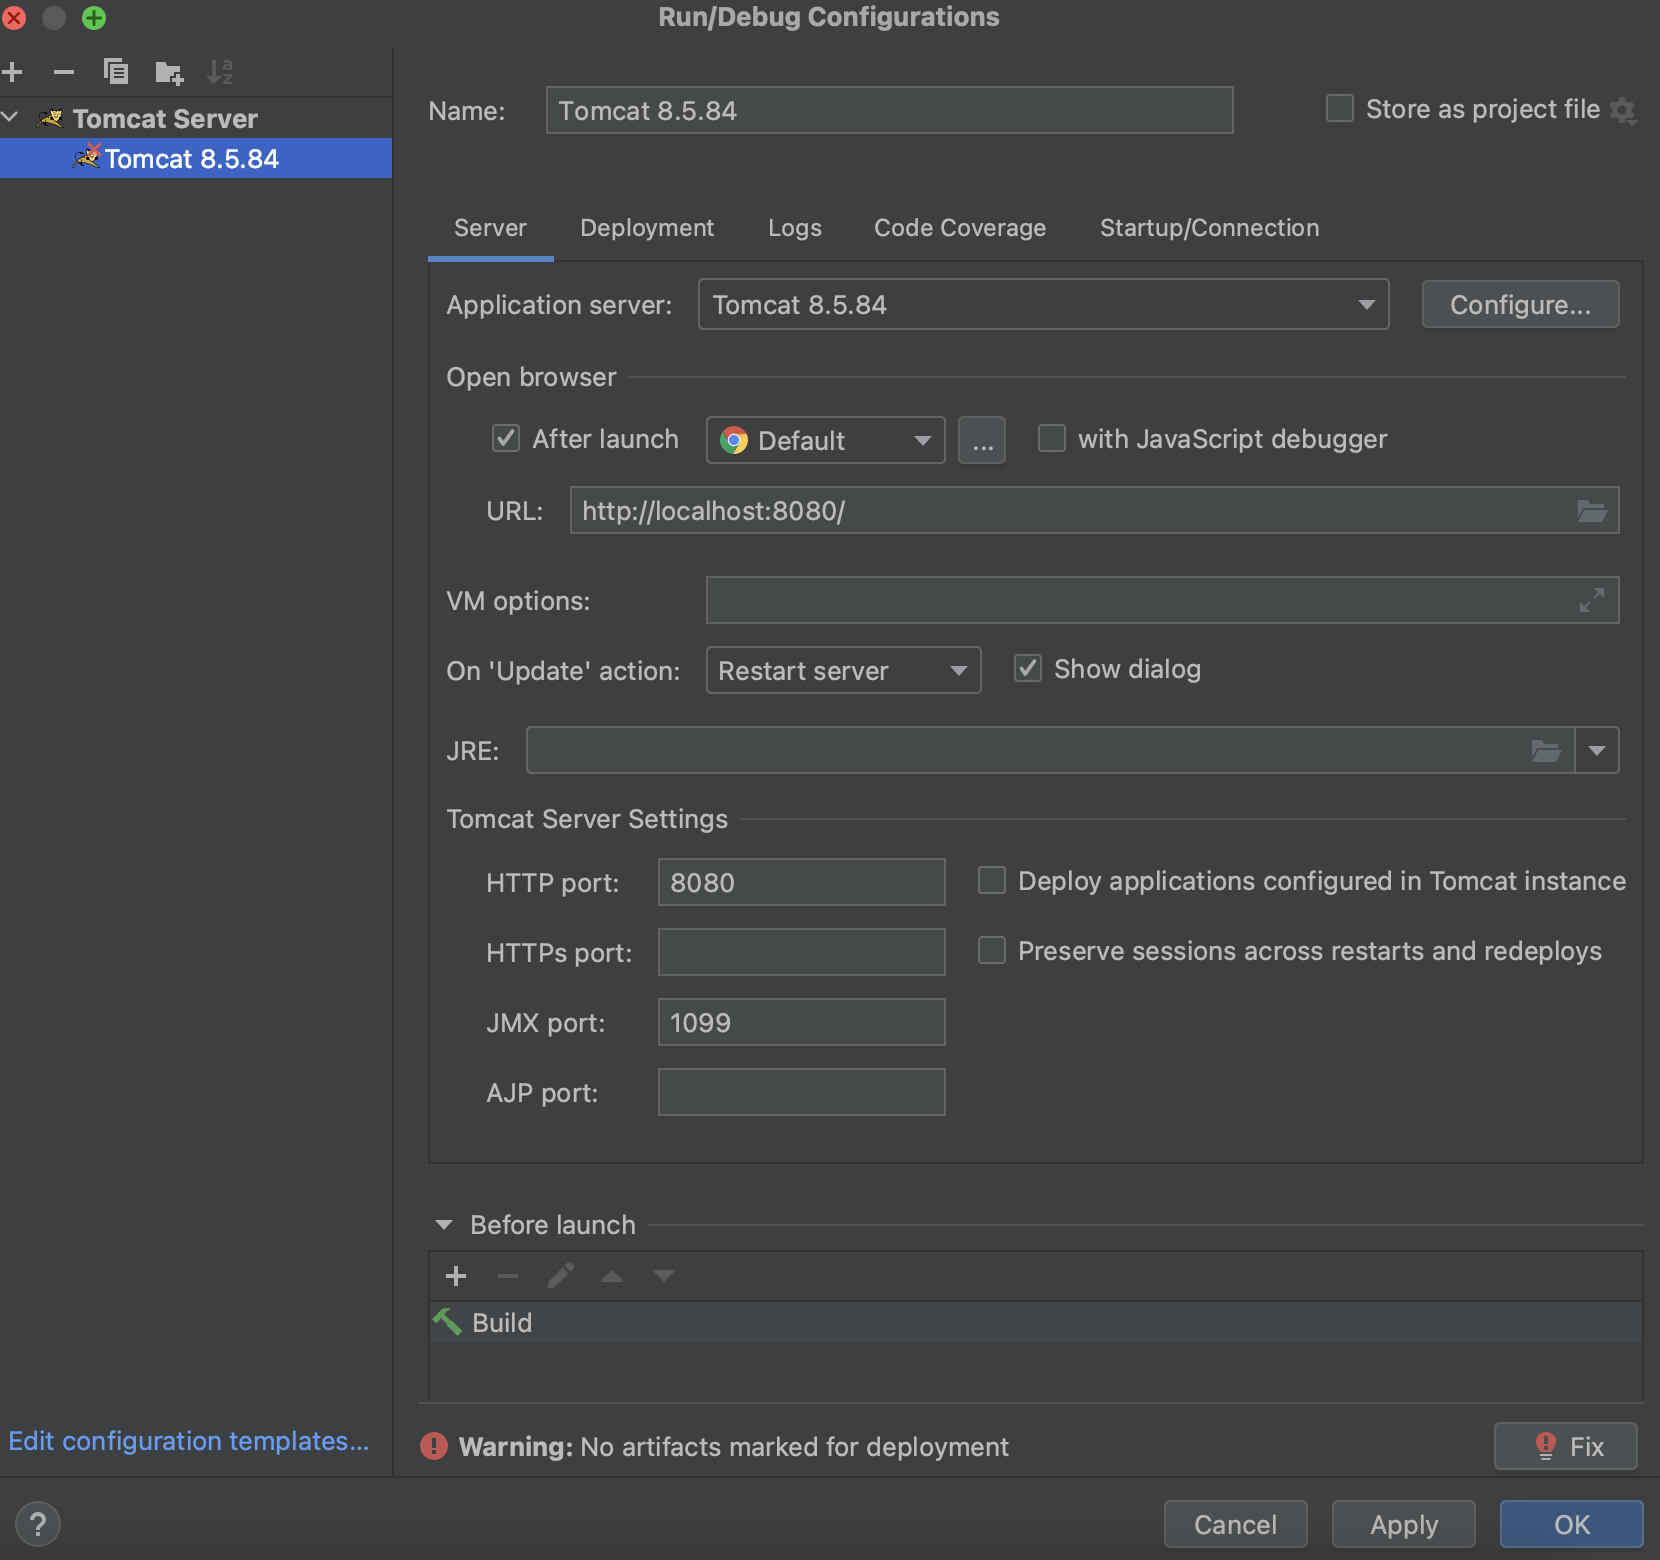Click OK button

point(1572,1524)
